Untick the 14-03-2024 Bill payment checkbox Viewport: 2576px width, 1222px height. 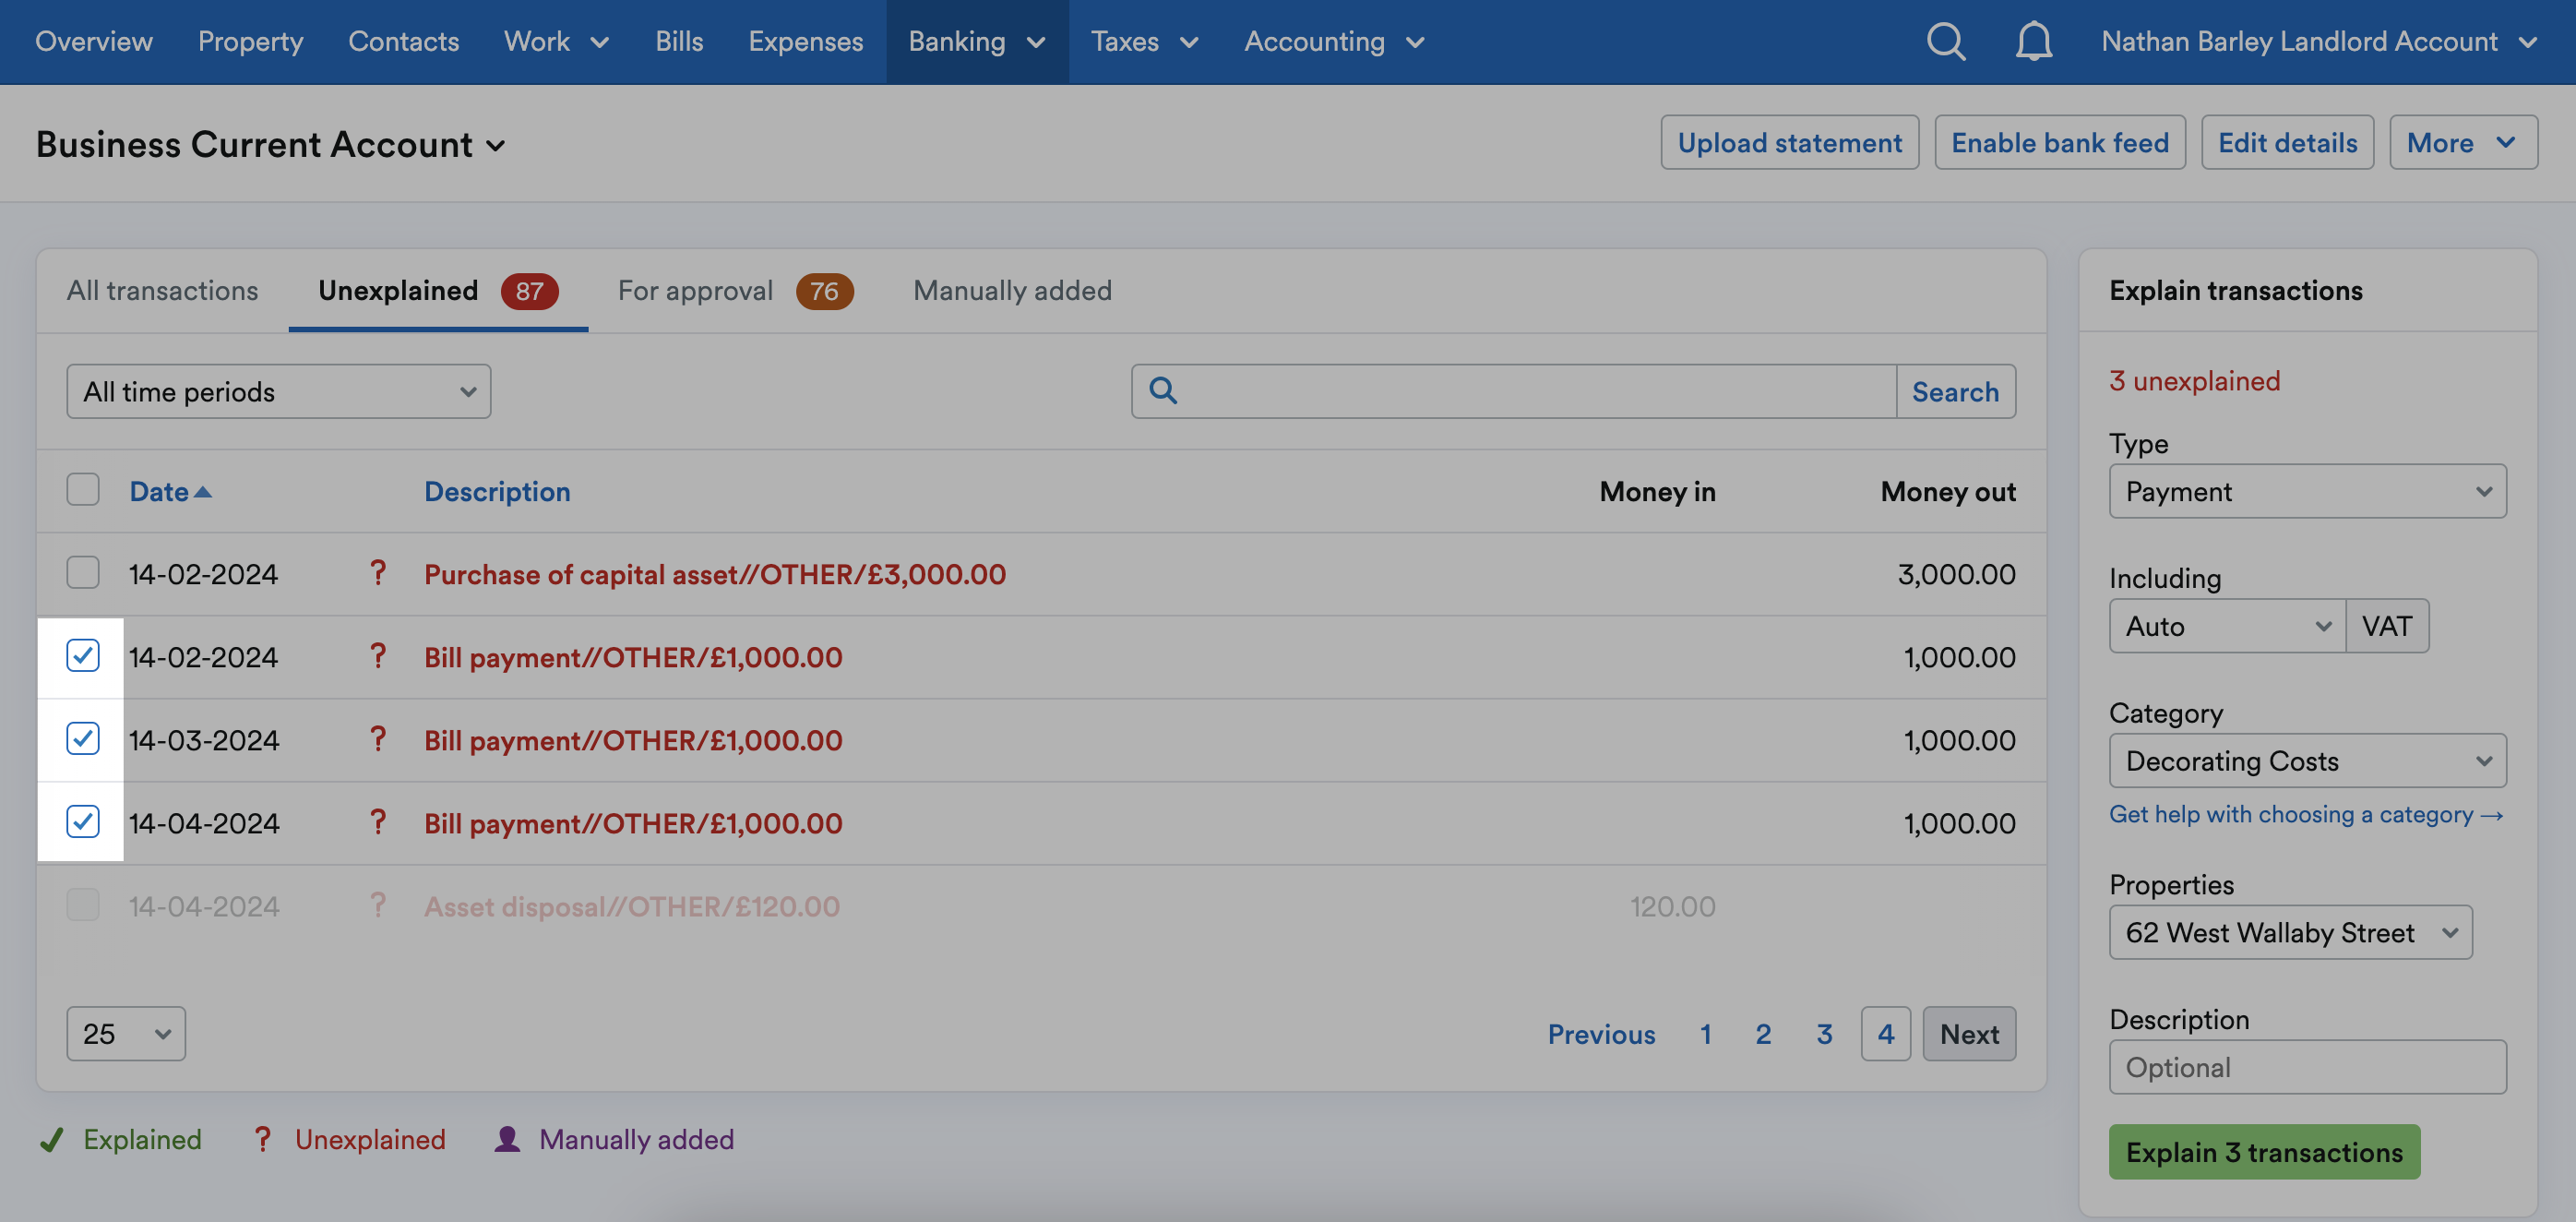pos(83,739)
